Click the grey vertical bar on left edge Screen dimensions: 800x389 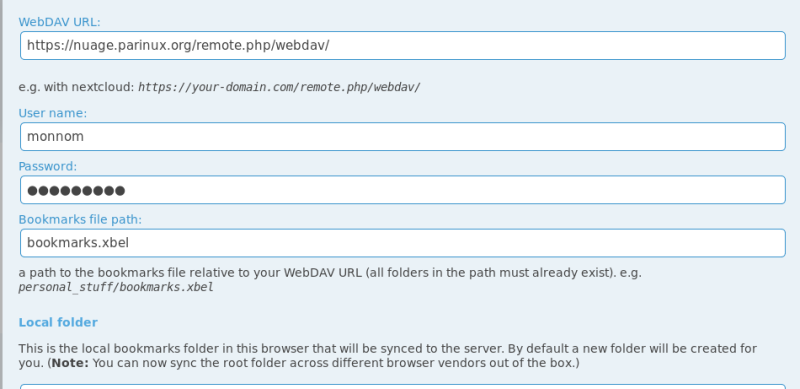click(2, 194)
